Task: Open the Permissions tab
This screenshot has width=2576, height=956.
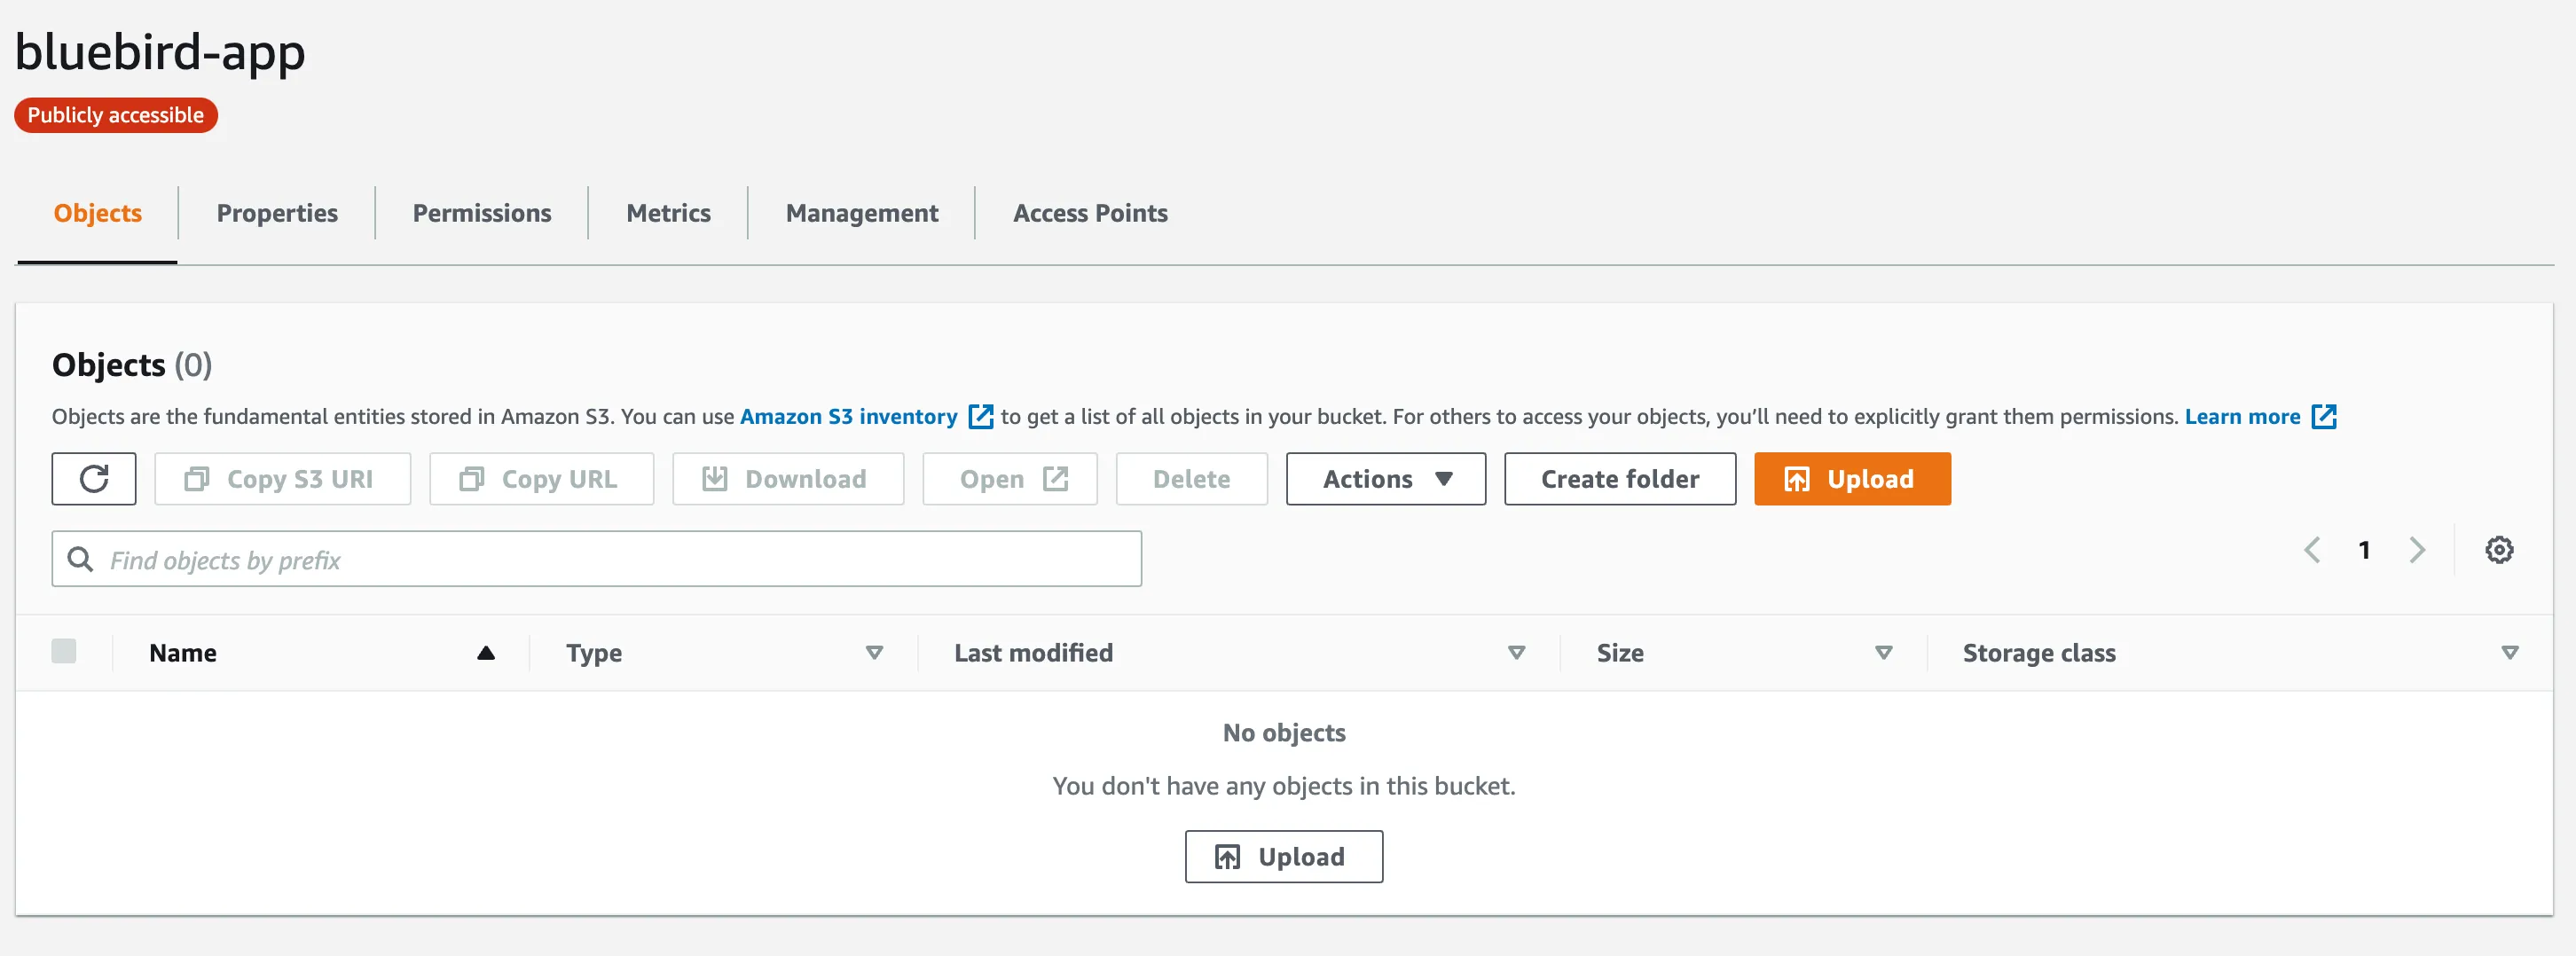Action: click(482, 213)
